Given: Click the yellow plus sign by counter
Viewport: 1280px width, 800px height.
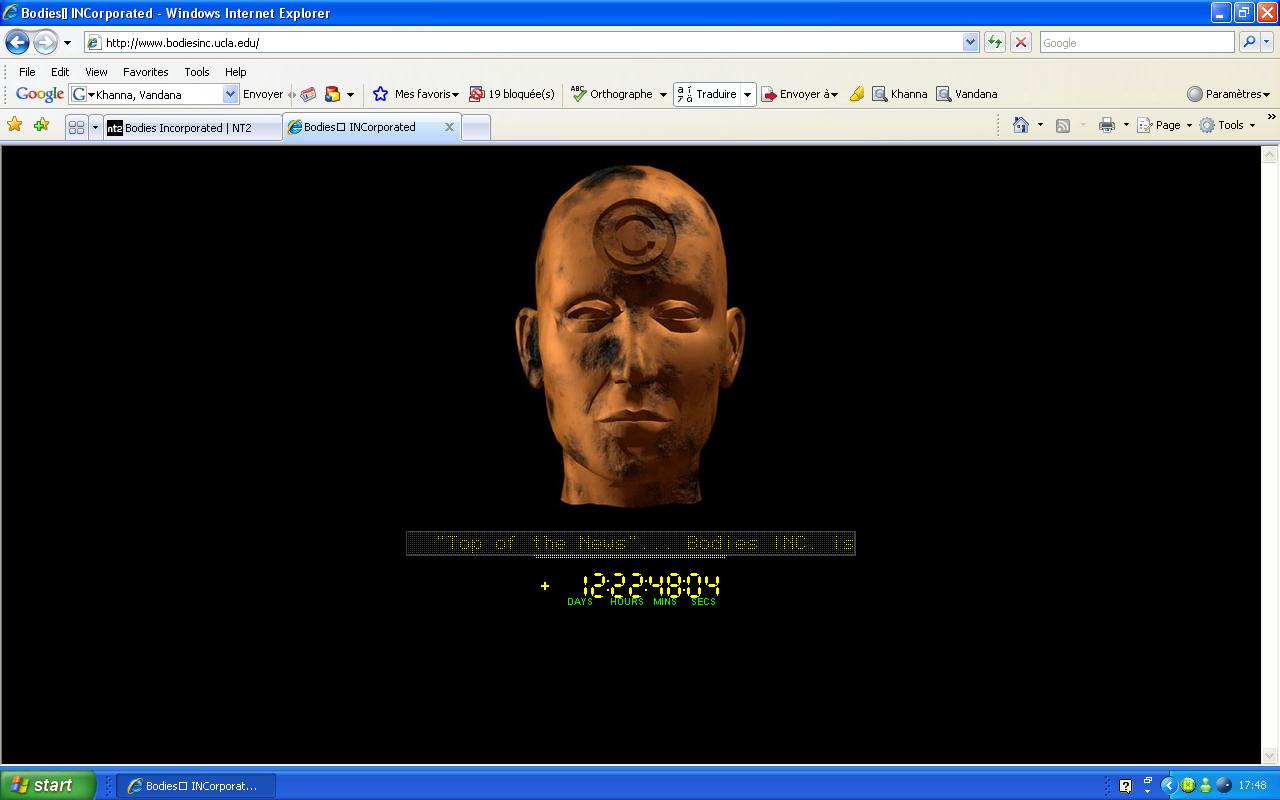Looking at the screenshot, I should click(x=545, y=586).
